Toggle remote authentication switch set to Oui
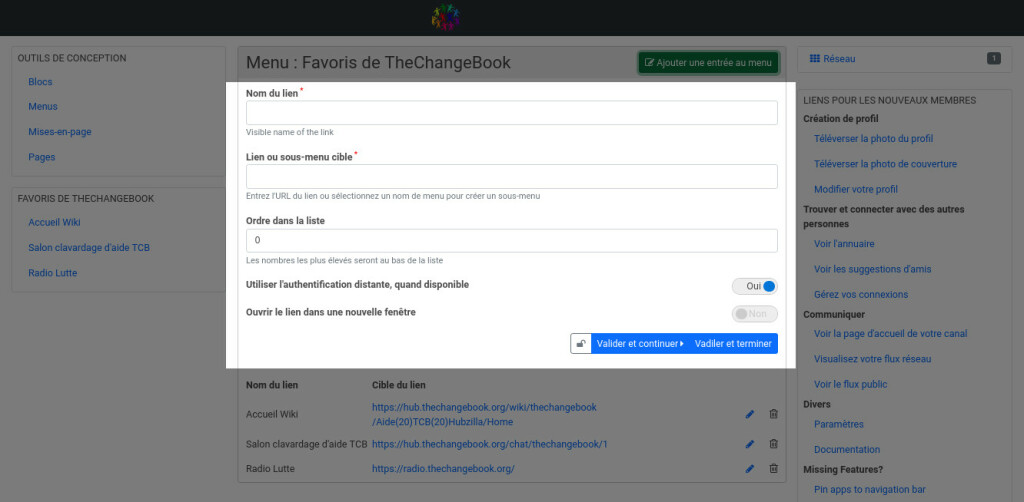This screenshot has height=502, width=1024. point(754,286)
